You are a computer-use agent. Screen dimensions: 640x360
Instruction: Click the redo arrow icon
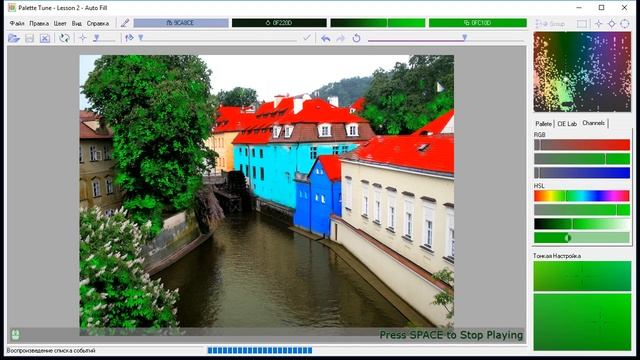340,38
